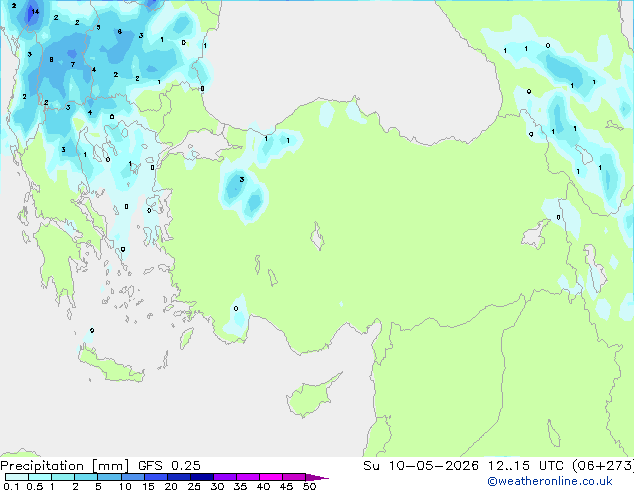Image resolution: width=634 pixels, height=490 pixels.
Task: Click the legend swatch between 5 and 10
Action: point(109,477)
